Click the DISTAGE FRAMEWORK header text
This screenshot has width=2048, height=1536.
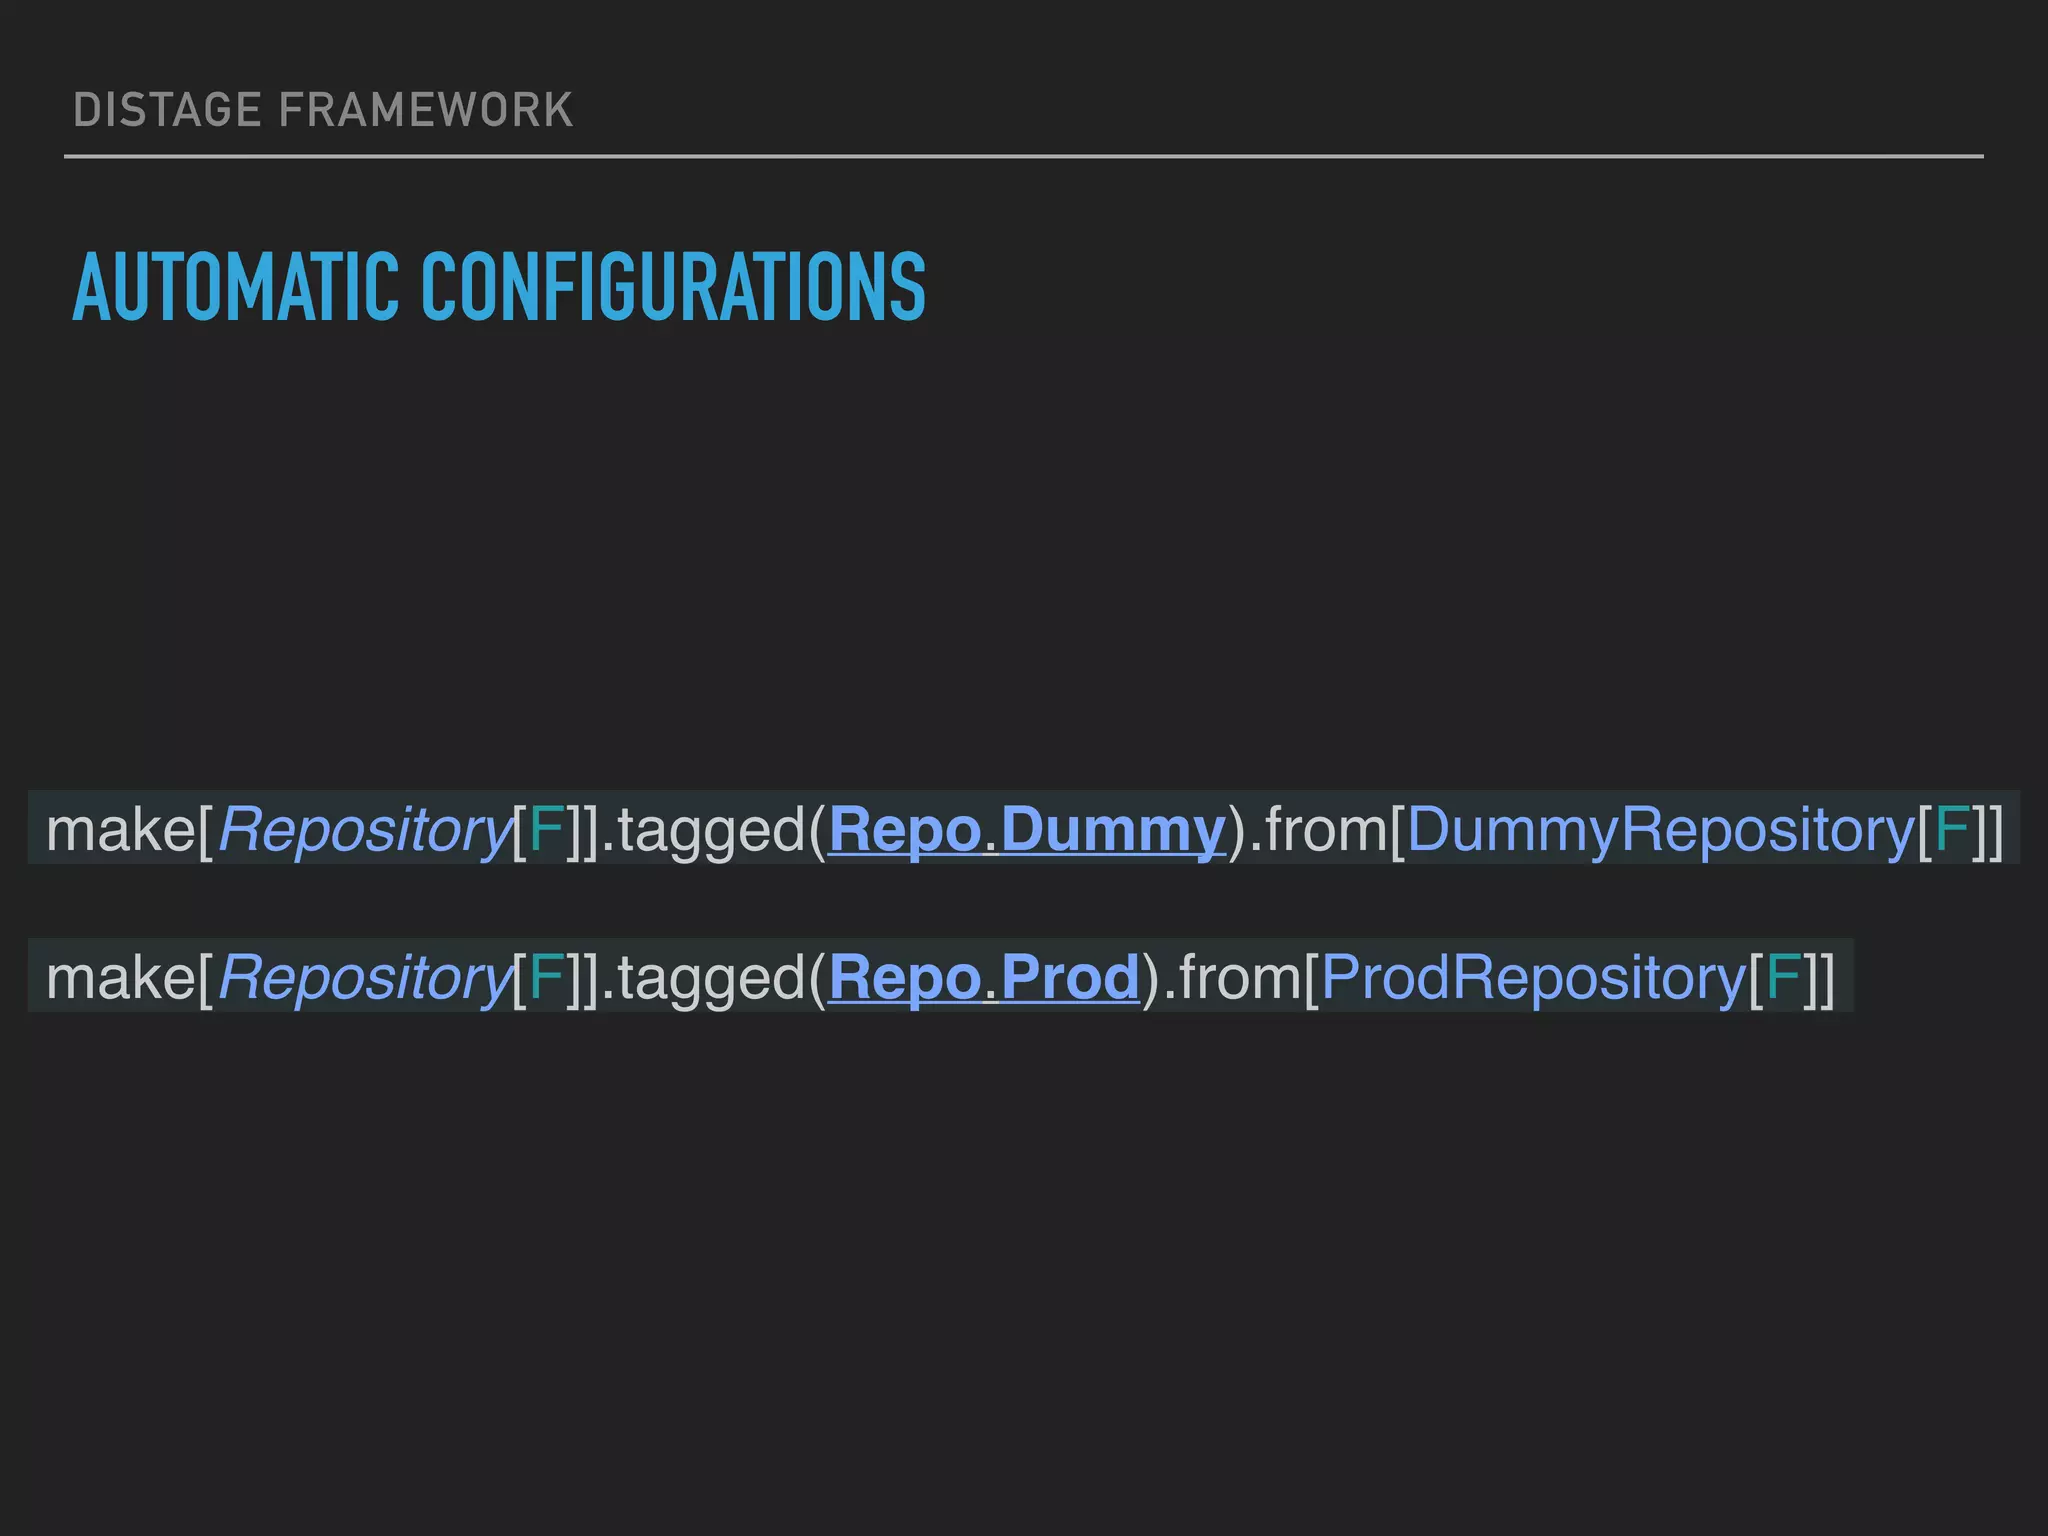[323, 110]
